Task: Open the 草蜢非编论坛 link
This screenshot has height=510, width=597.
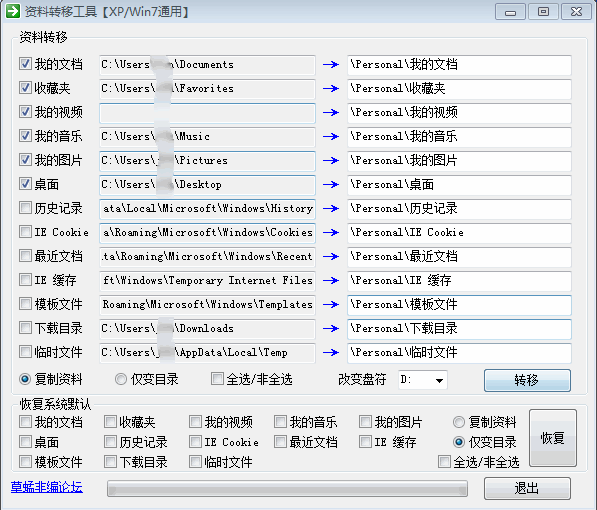Action: 46,487
